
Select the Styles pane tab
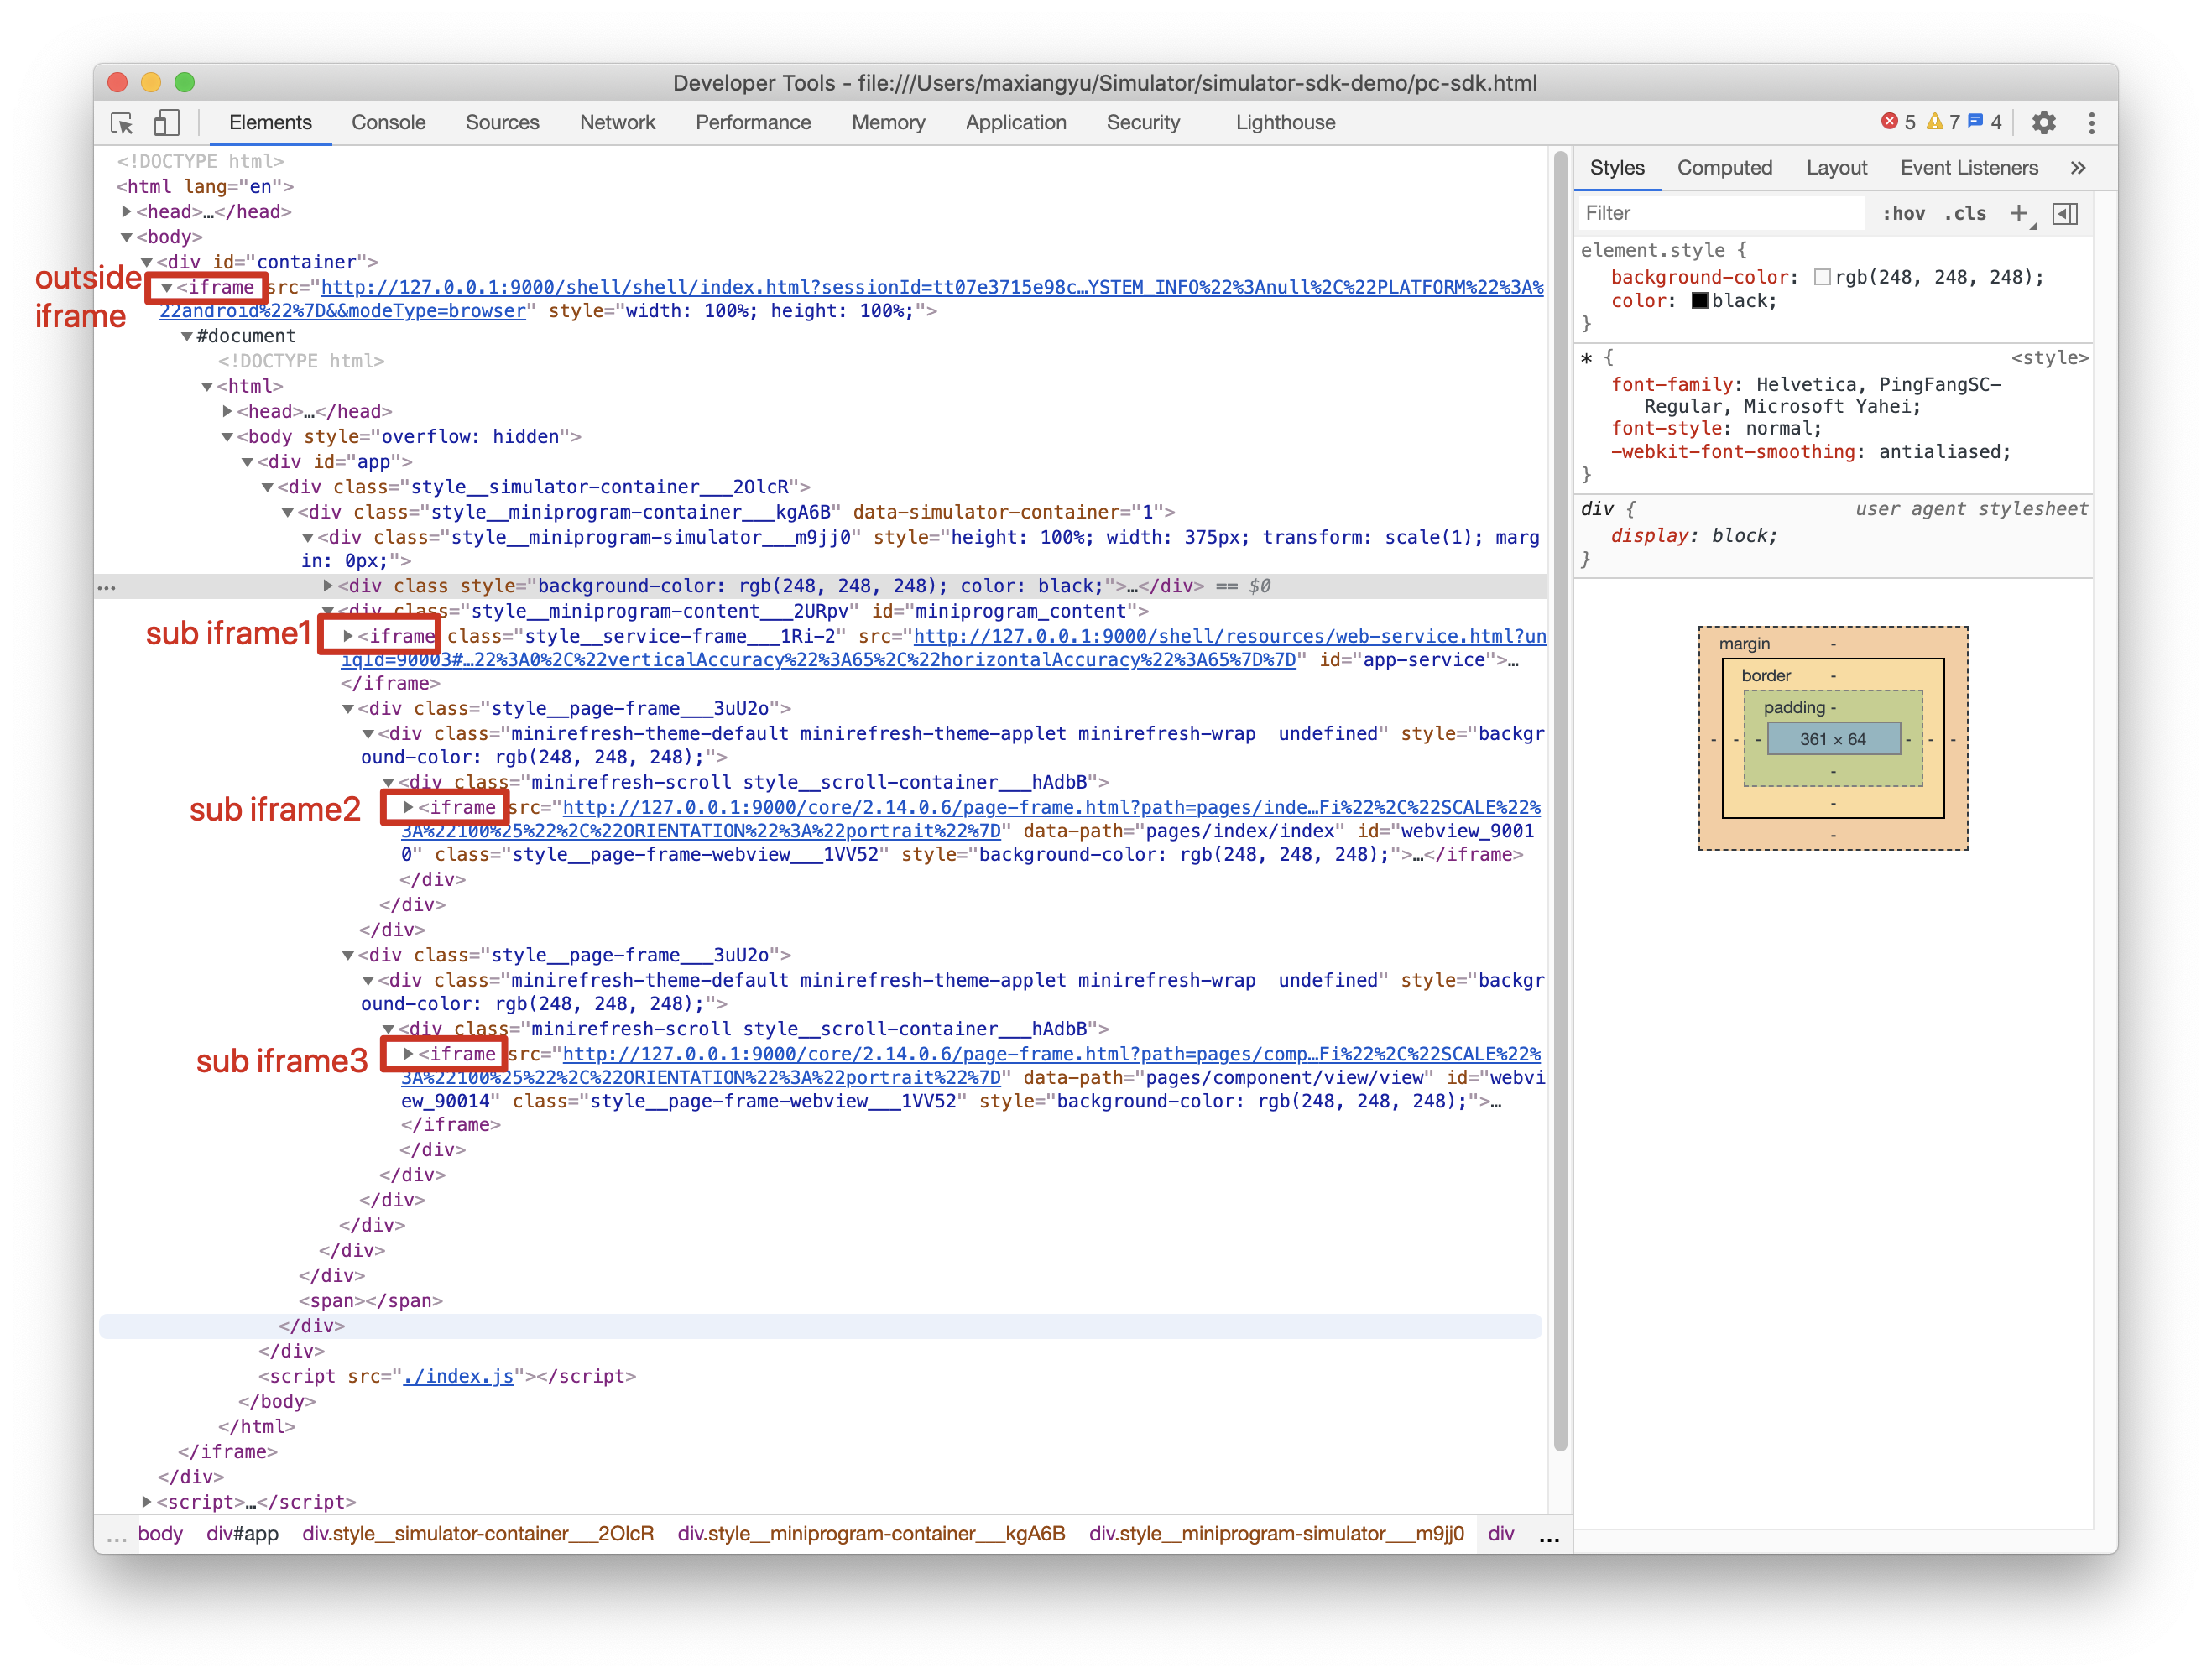pyautogui.click(x=1617, y=168)
